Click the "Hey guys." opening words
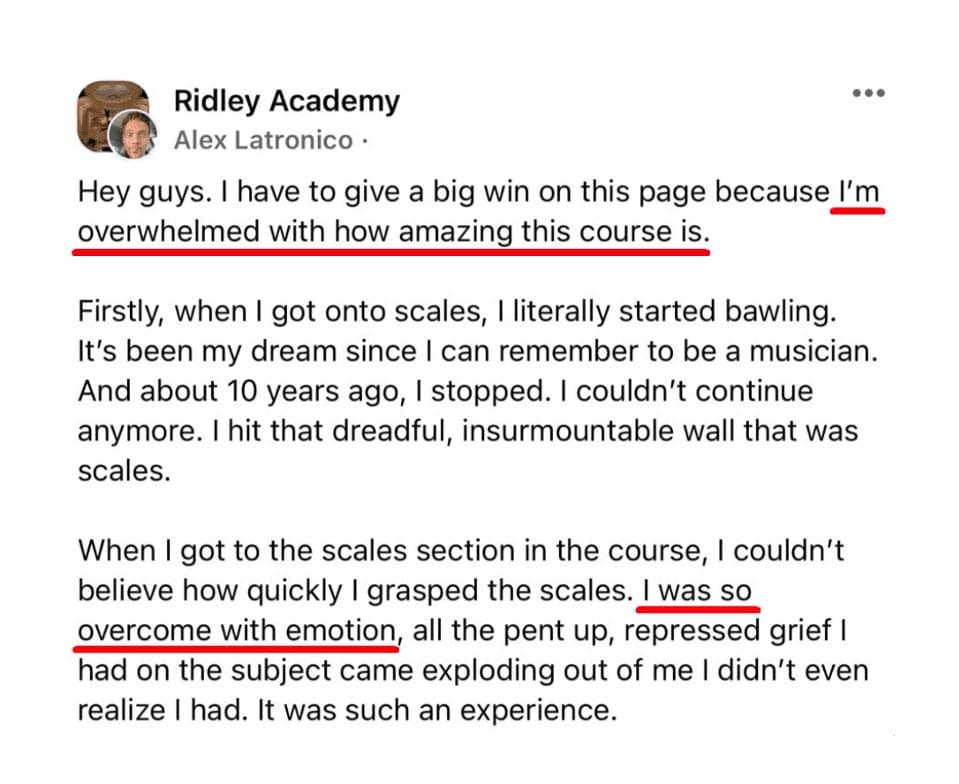The image size is (959, 784). click(x=126, y=191)
